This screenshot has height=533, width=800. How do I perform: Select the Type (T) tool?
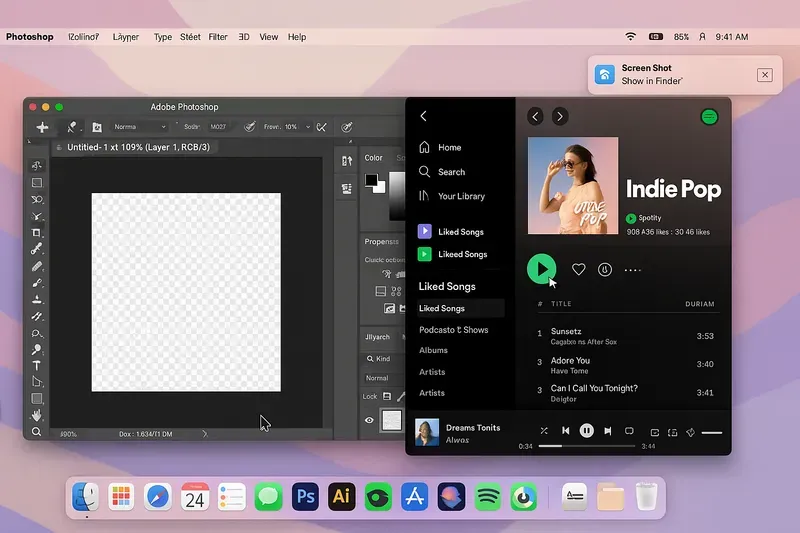click(x=37, y=366)
